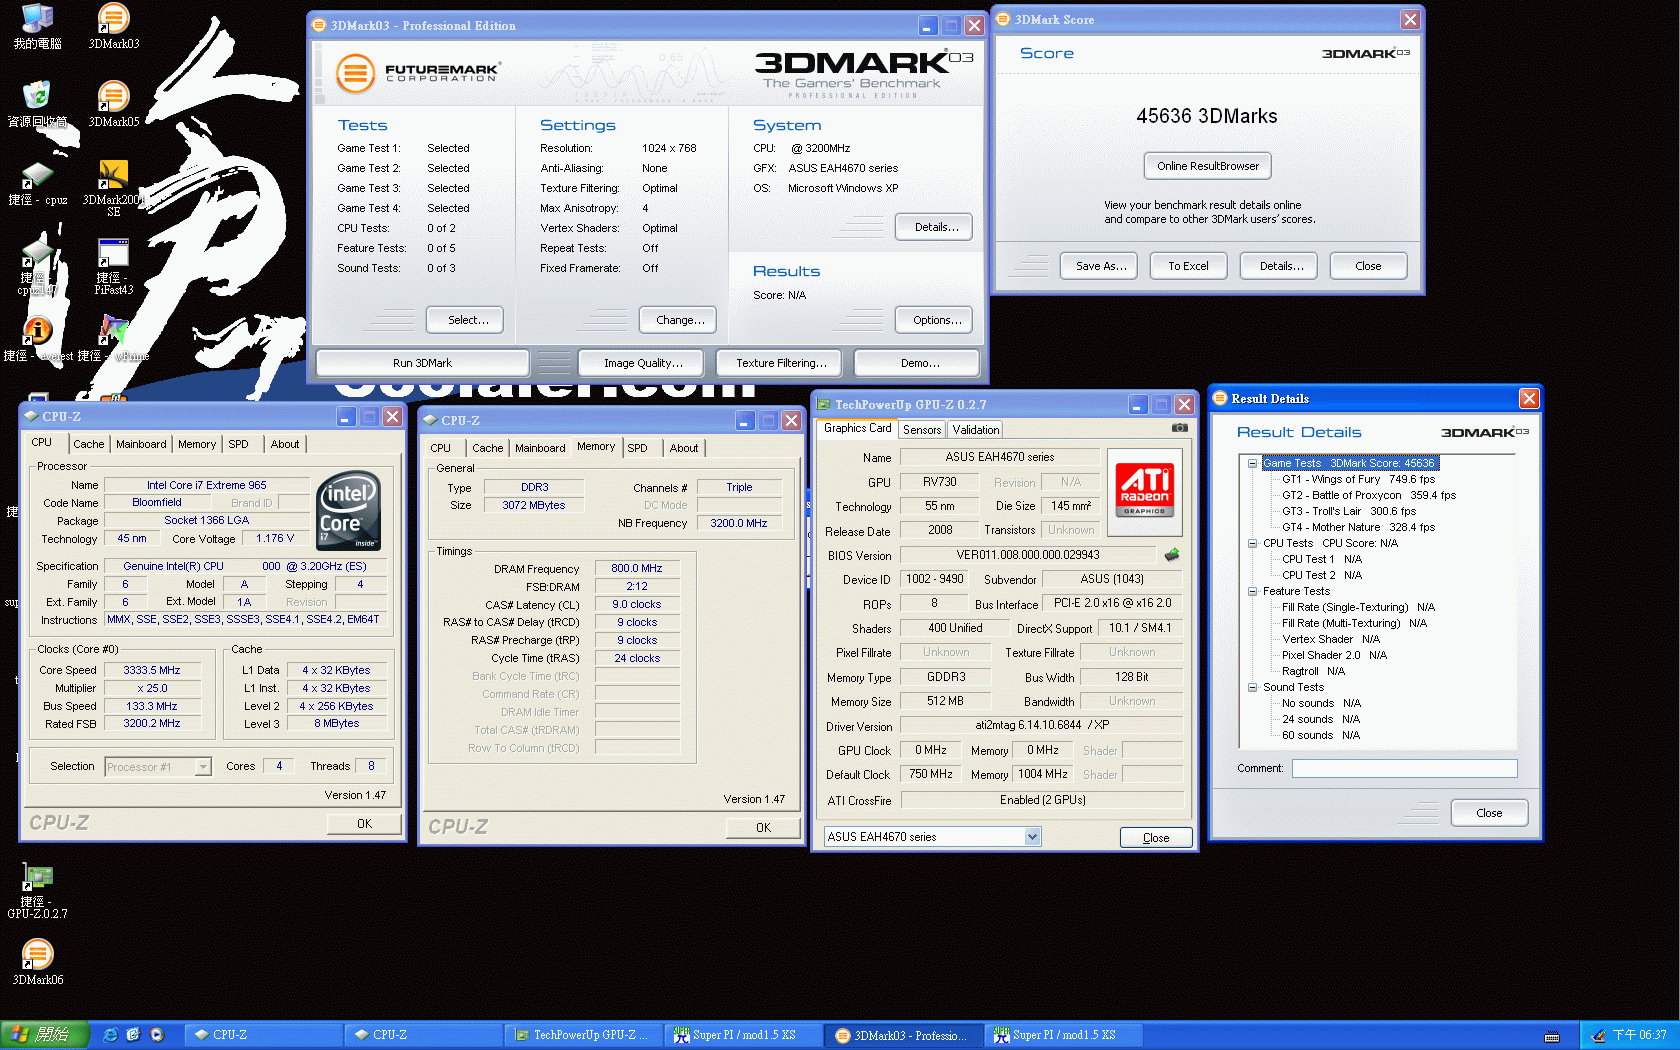Switch to Validation tab in GPU-Z

click(x=976, y=429)
